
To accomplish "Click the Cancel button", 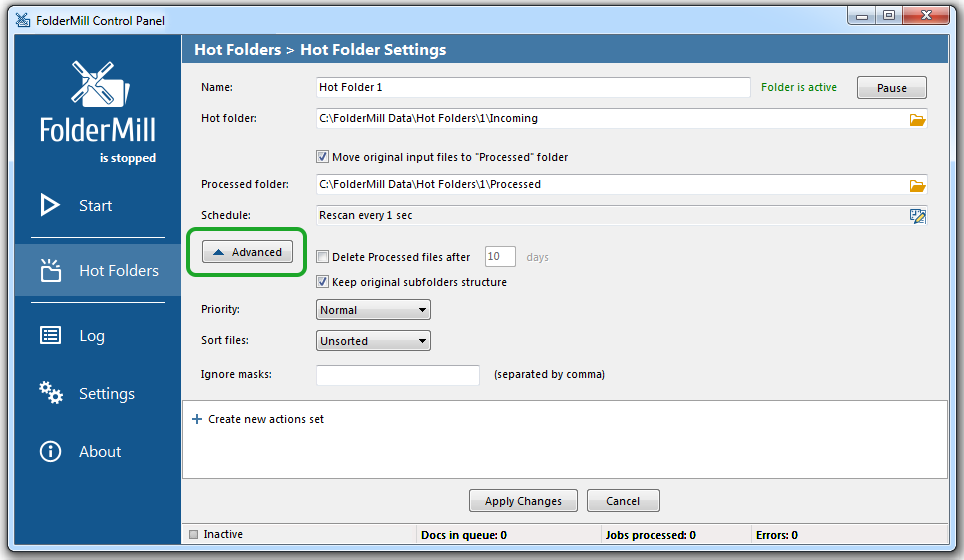I will pos(623,501).
